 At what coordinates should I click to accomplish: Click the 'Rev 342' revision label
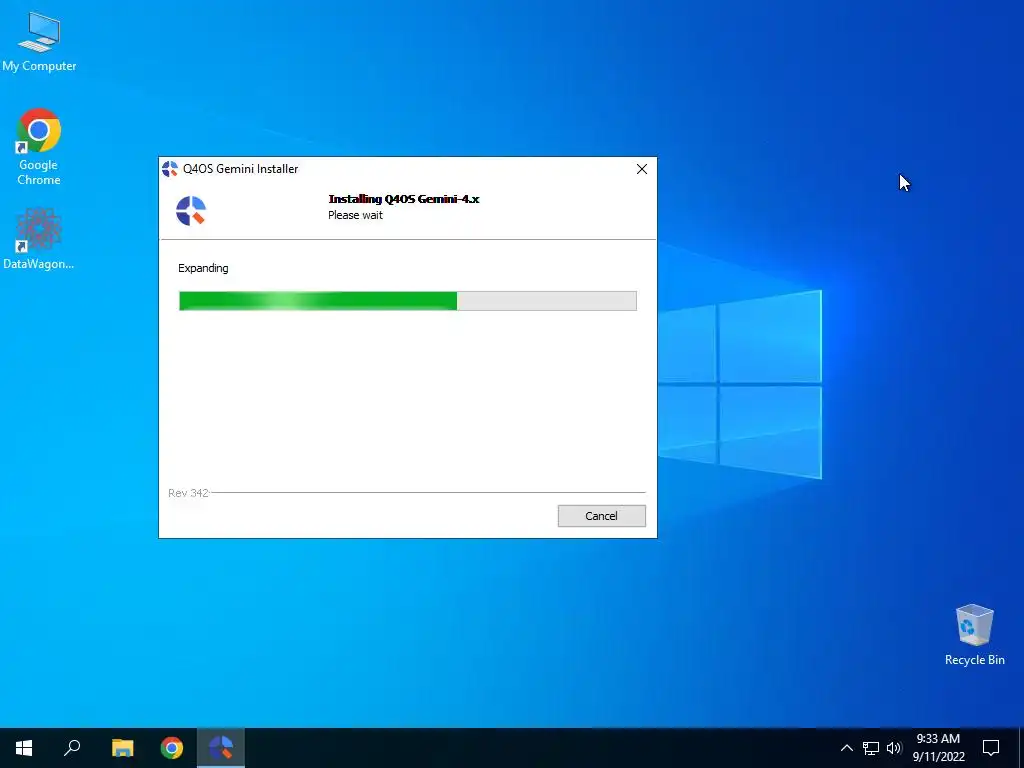(188, 493)
